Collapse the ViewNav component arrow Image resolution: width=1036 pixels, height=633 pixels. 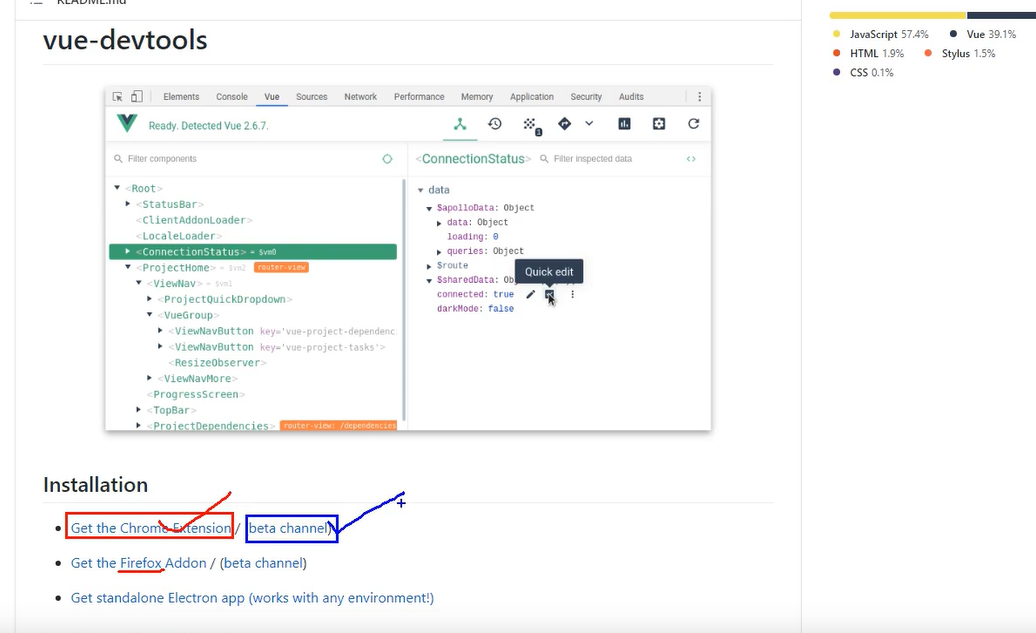(139, 283)
